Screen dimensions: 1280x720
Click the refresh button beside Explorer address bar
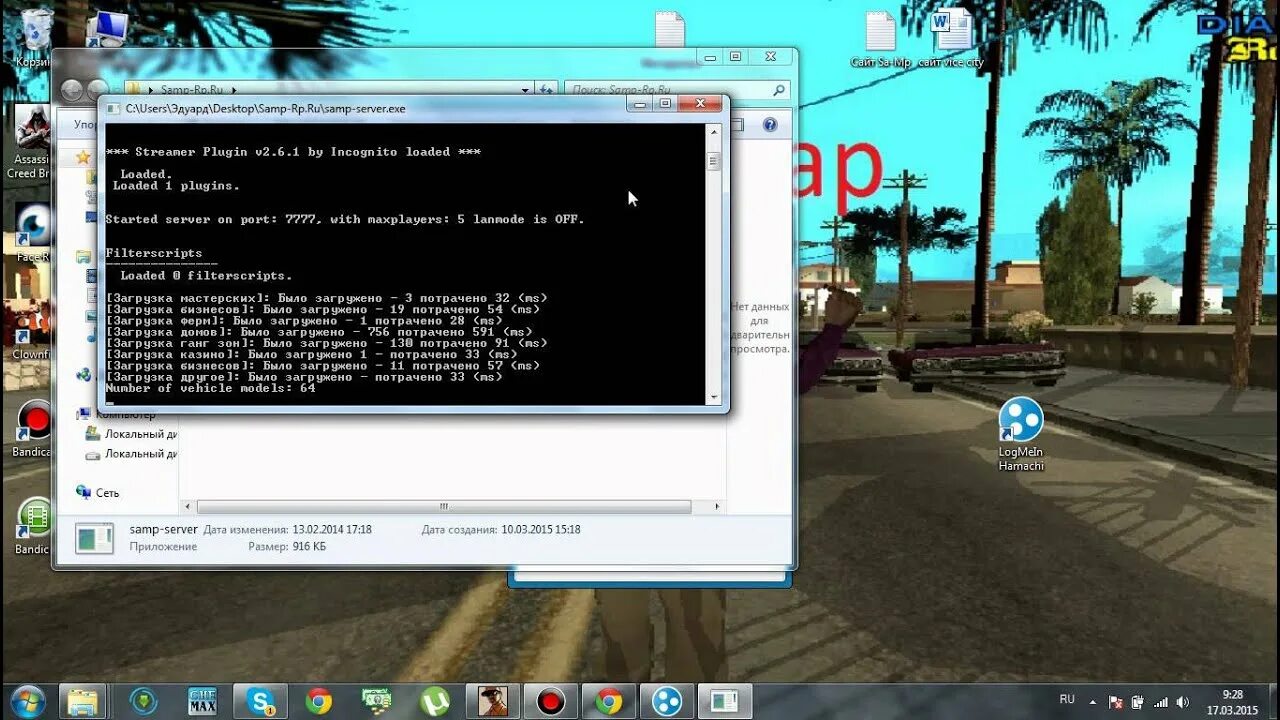point(546,90)
